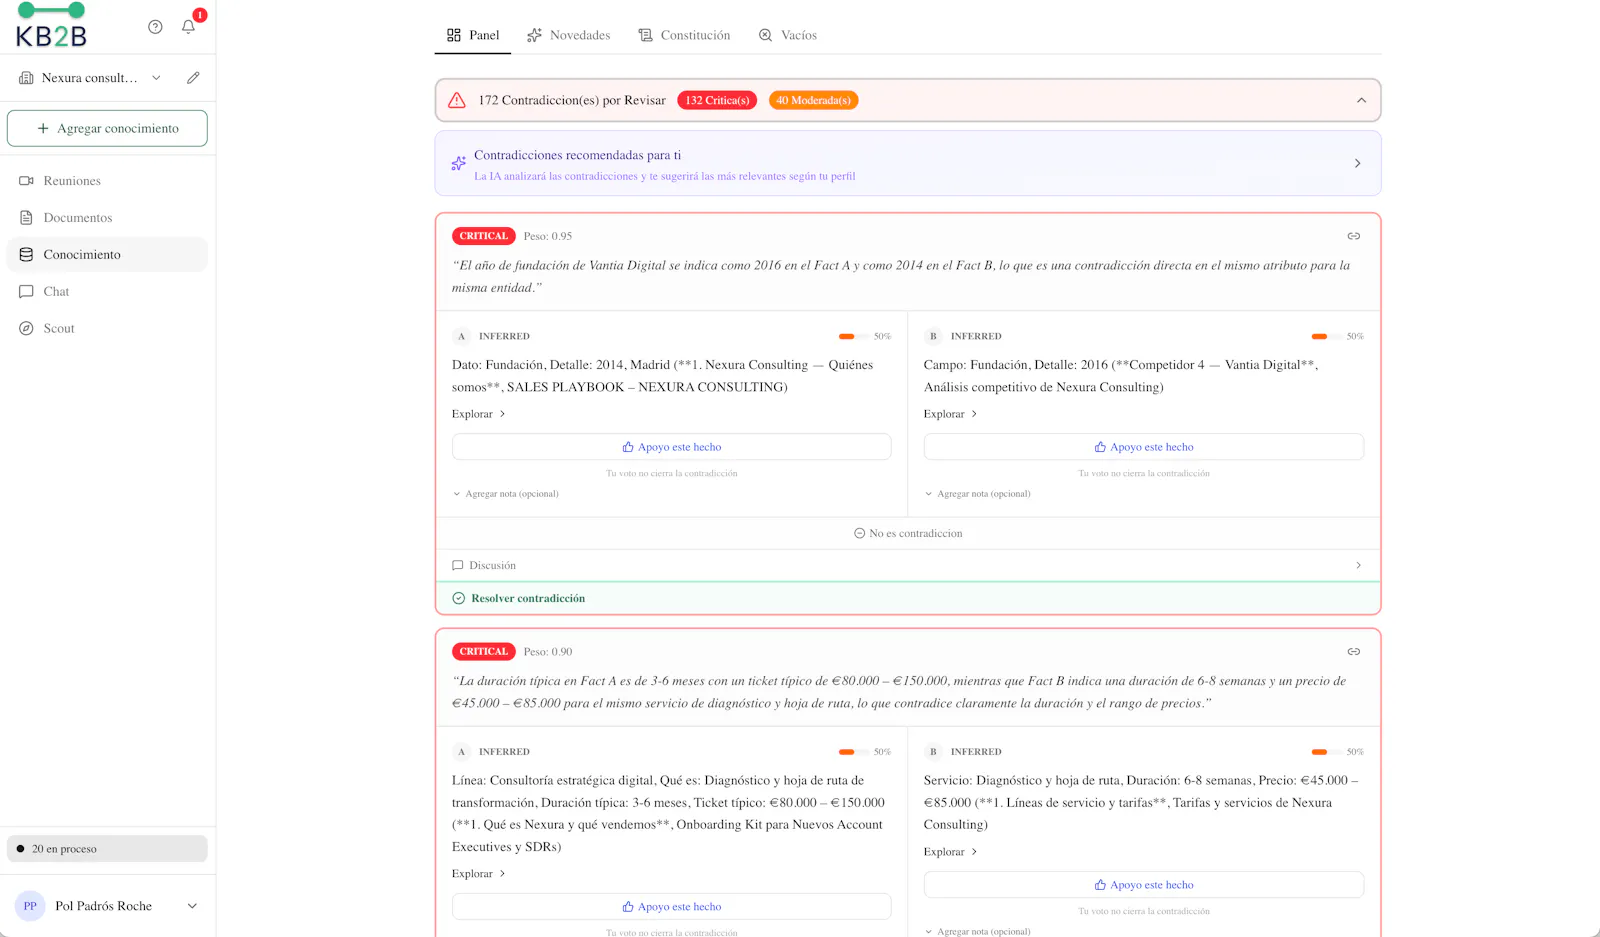1600x937 pixels.
Task: Click Resolver contradicción
Action: coord(518,599)
